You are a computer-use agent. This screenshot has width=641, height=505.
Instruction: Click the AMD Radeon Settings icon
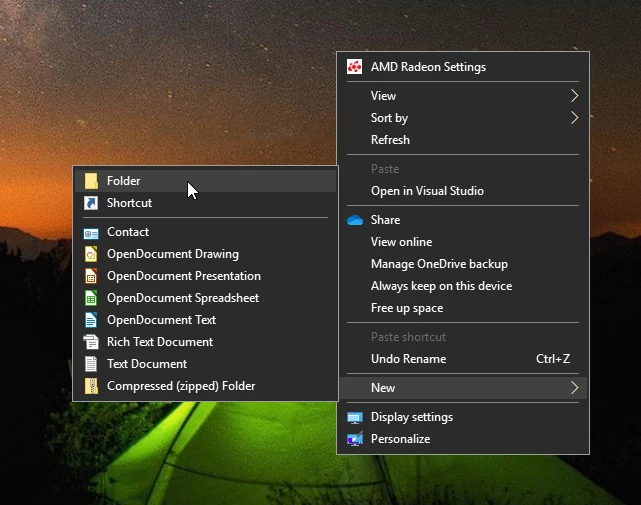(354, 67)
